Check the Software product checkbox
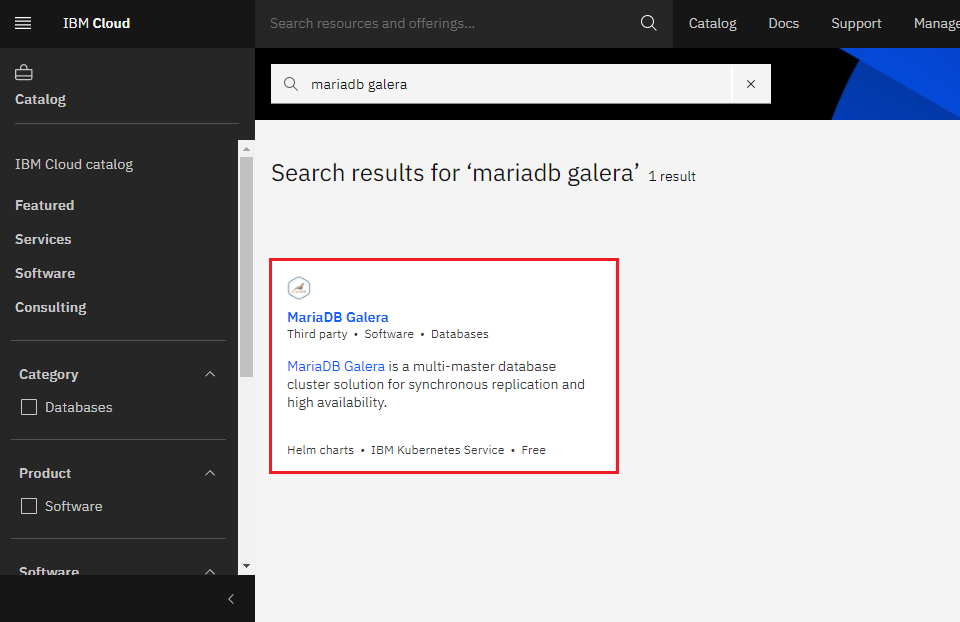The width and height of the screenshot is (960, 622). tap(29, 506)
